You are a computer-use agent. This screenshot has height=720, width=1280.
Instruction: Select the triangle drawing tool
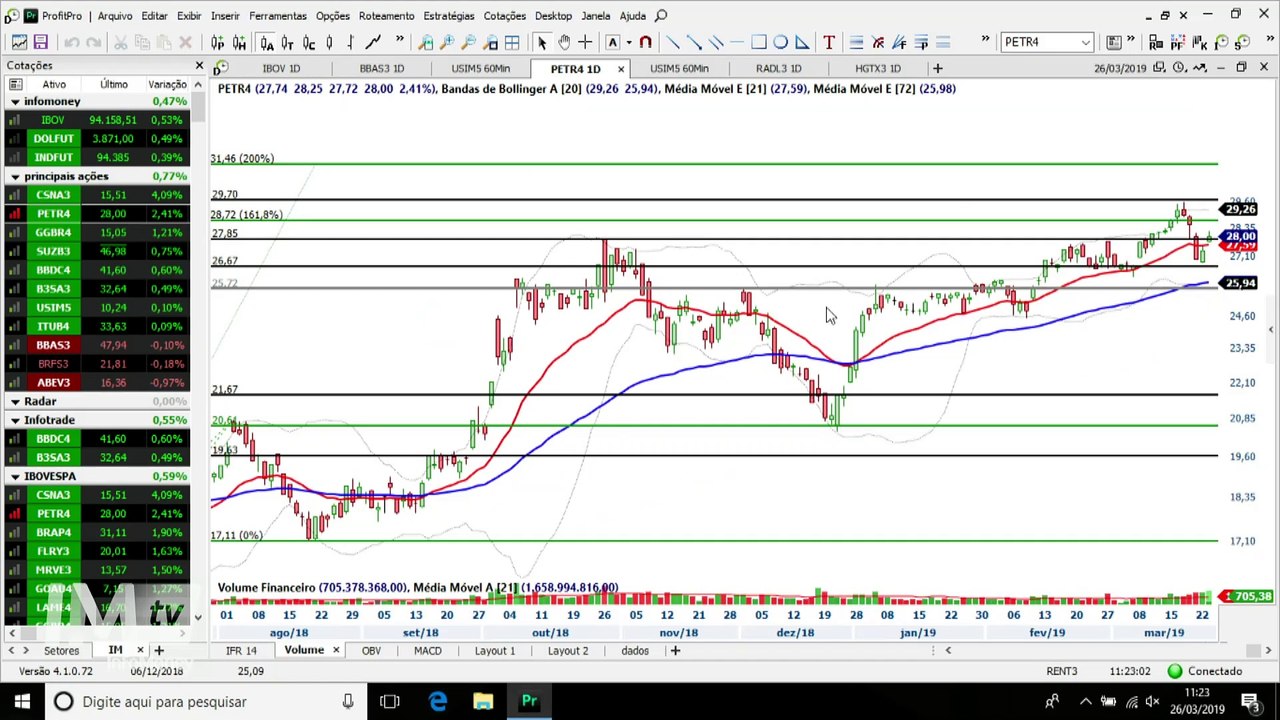pos(802,42)
